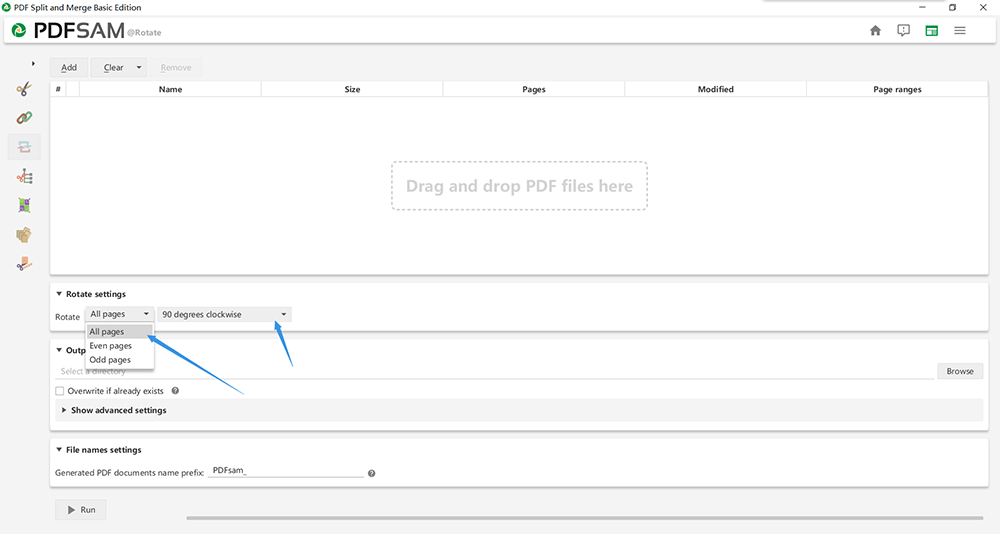Open the Split by size tool

coord(24,265)
